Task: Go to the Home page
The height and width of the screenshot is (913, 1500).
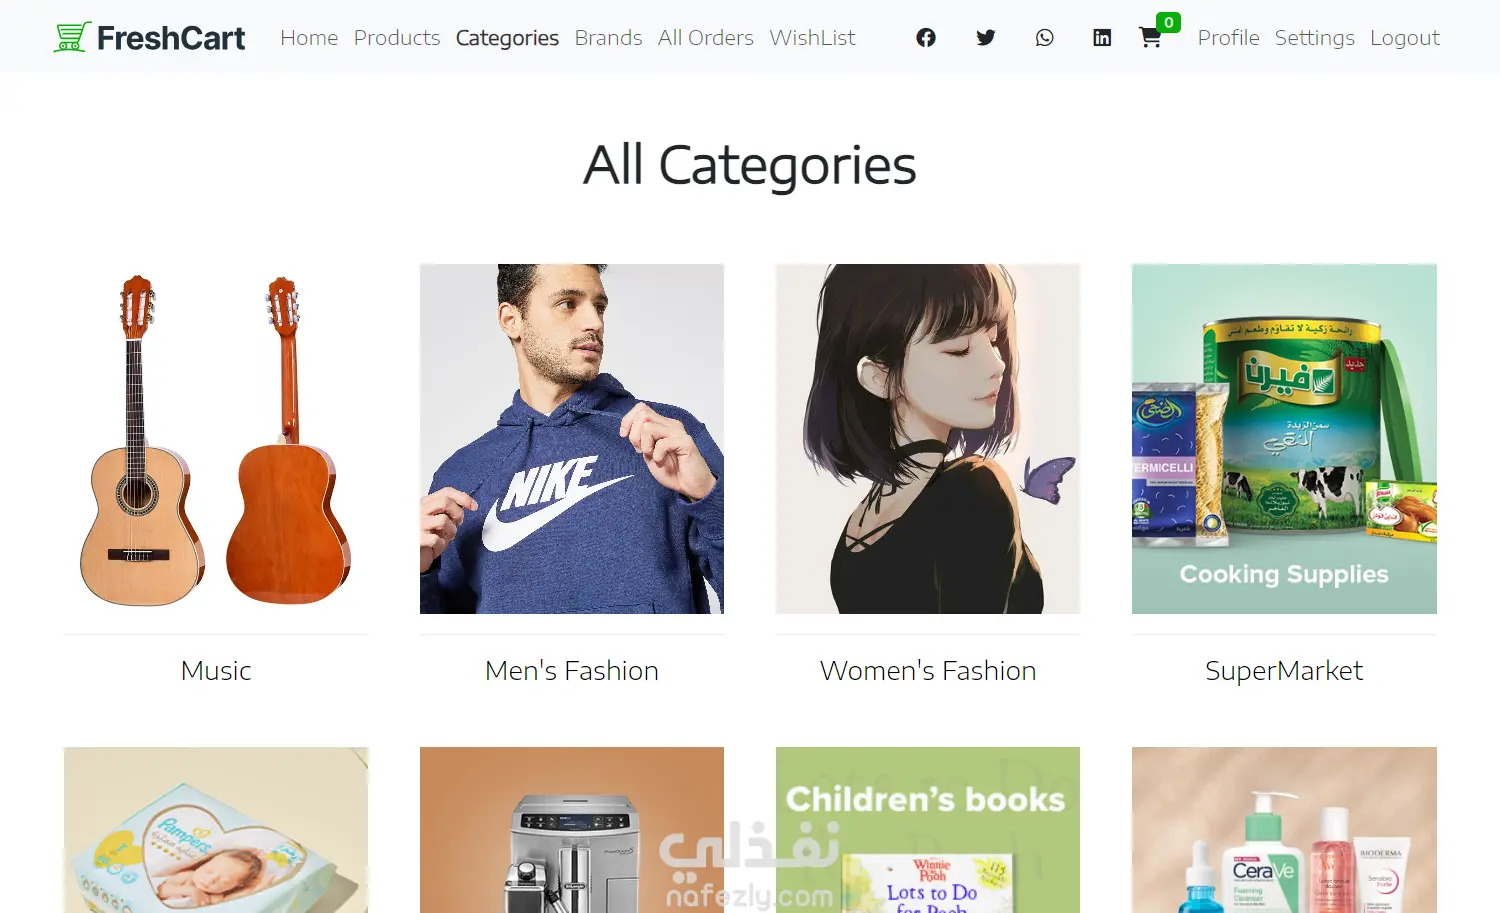Action: pyautogui.click(x=309, y=38)
